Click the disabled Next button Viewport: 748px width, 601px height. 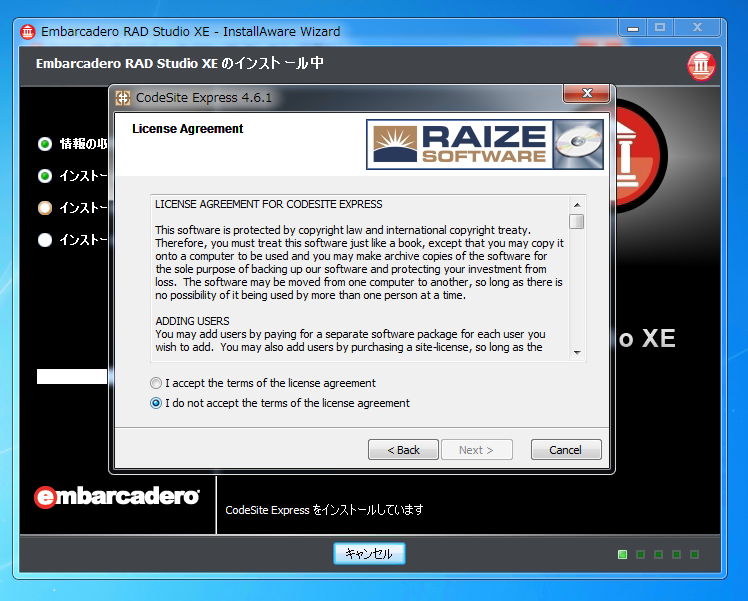(477, 450)
